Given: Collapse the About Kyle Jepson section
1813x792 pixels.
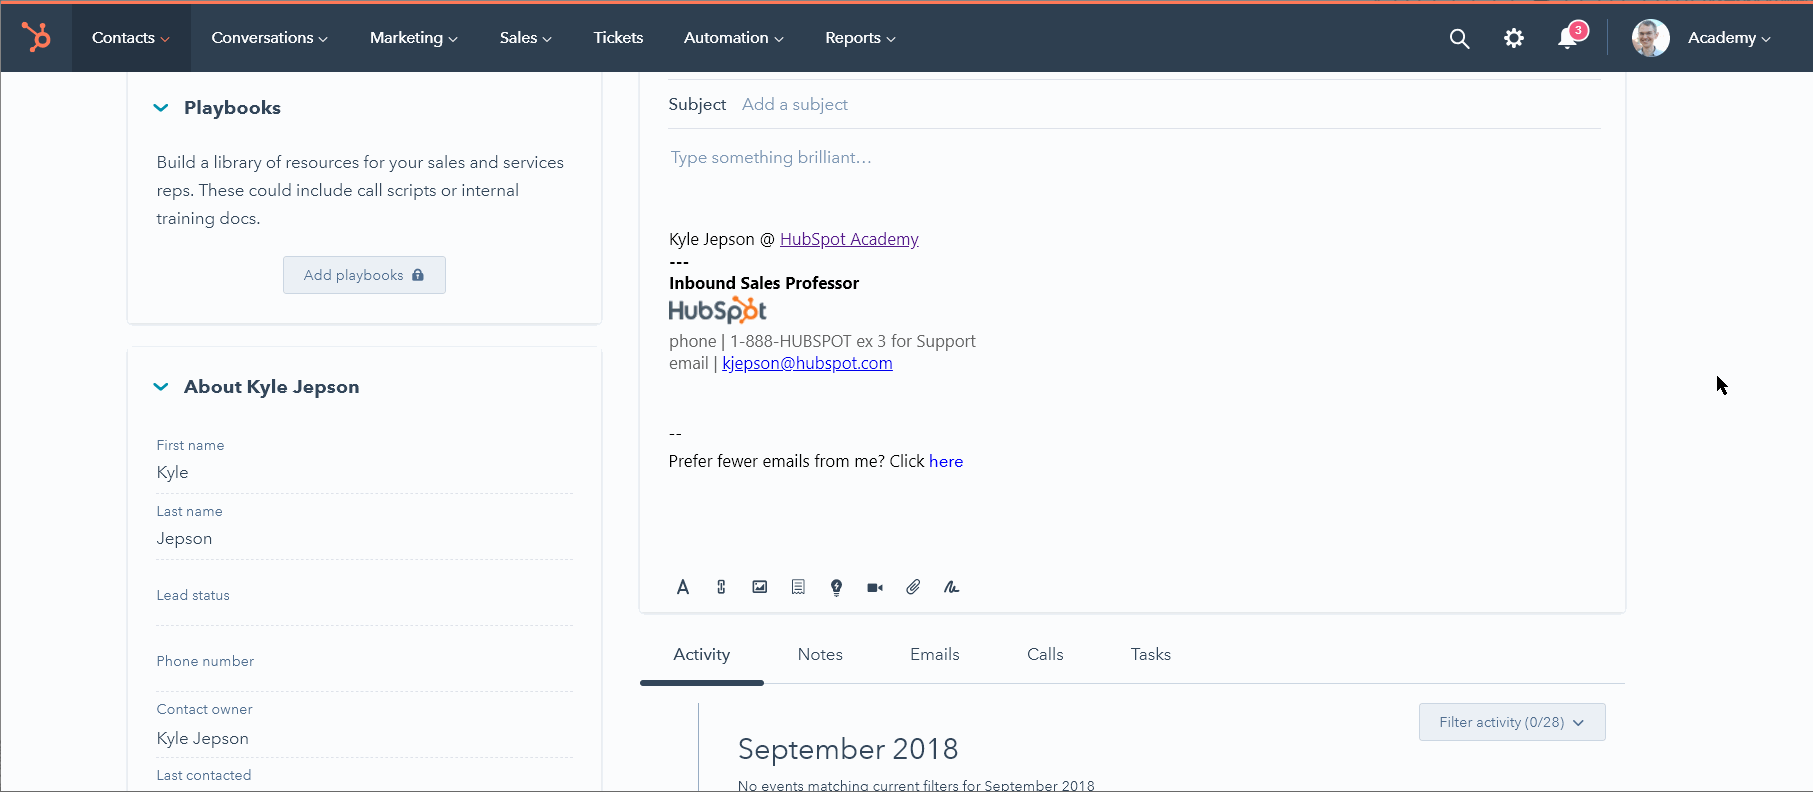Looking at the screenshot, I should tap(160, 387).
